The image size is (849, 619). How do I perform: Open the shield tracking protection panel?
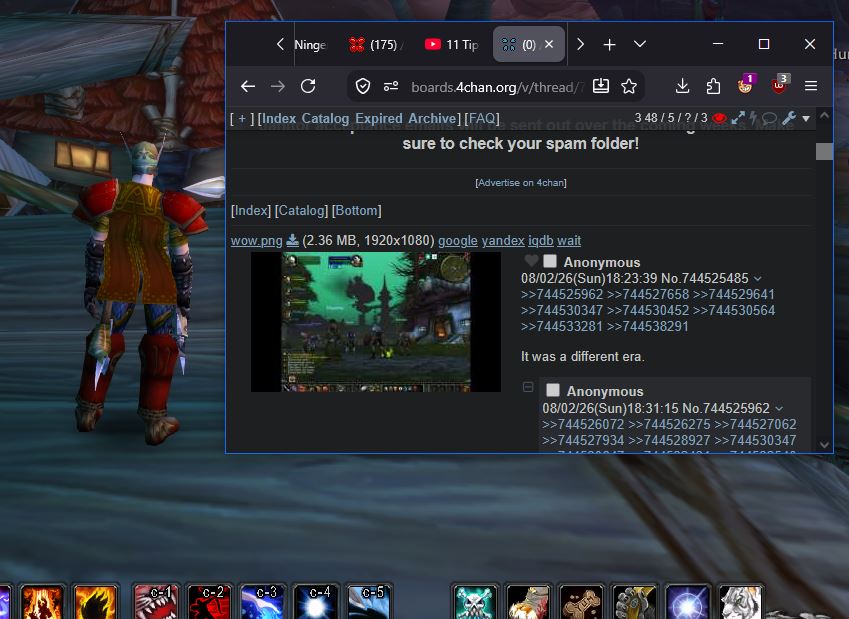point(363,86)
